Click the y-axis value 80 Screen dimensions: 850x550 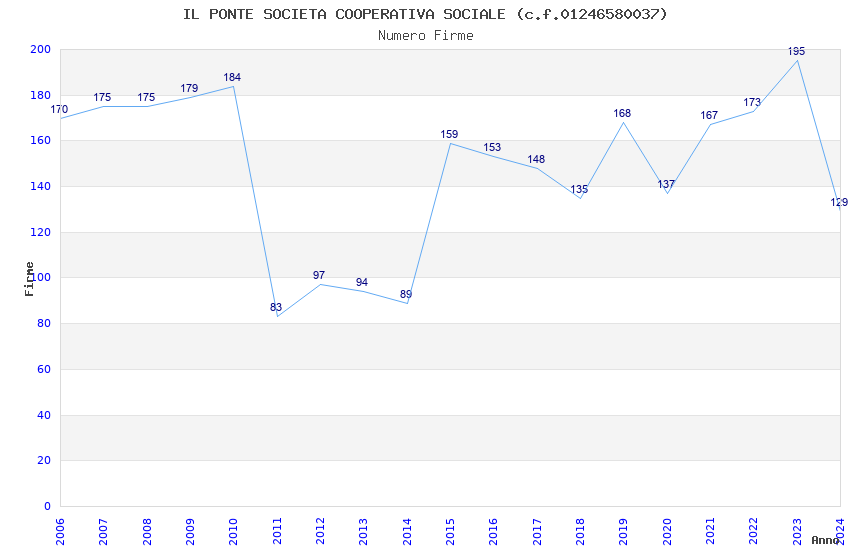[x=44, y=323]
